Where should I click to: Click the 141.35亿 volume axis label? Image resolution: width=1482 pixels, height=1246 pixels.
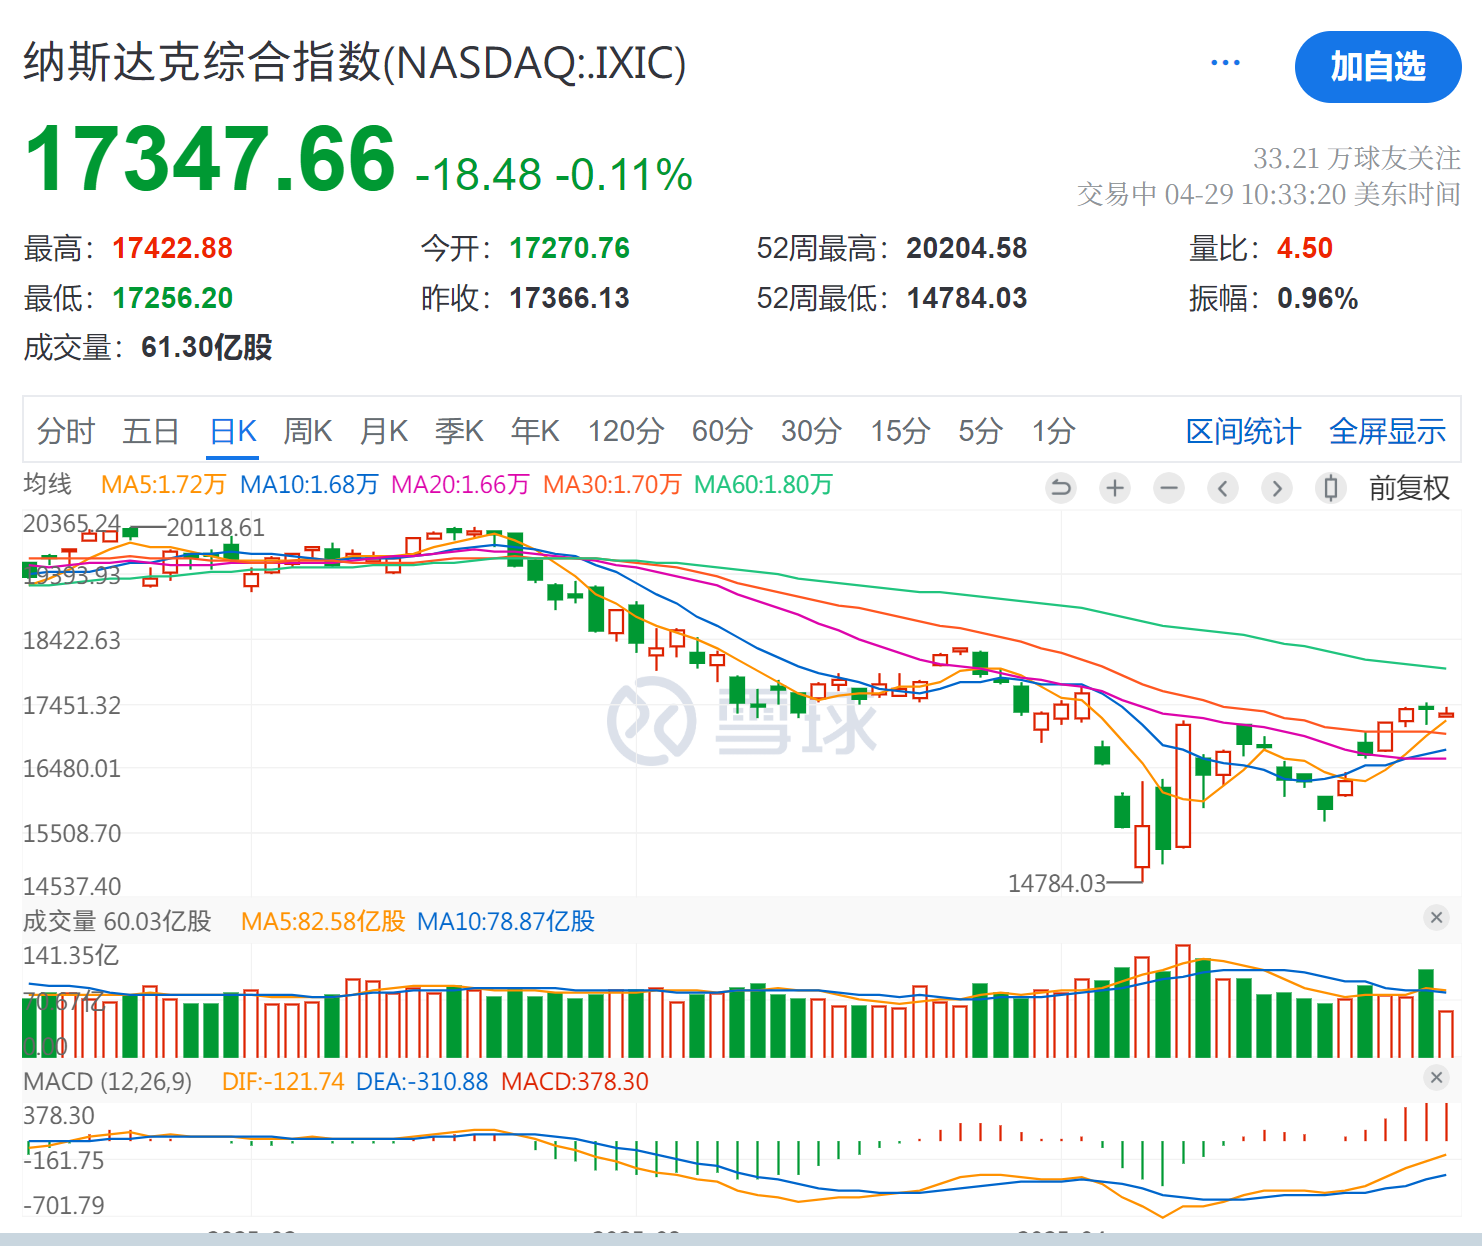tap(71, 955)
